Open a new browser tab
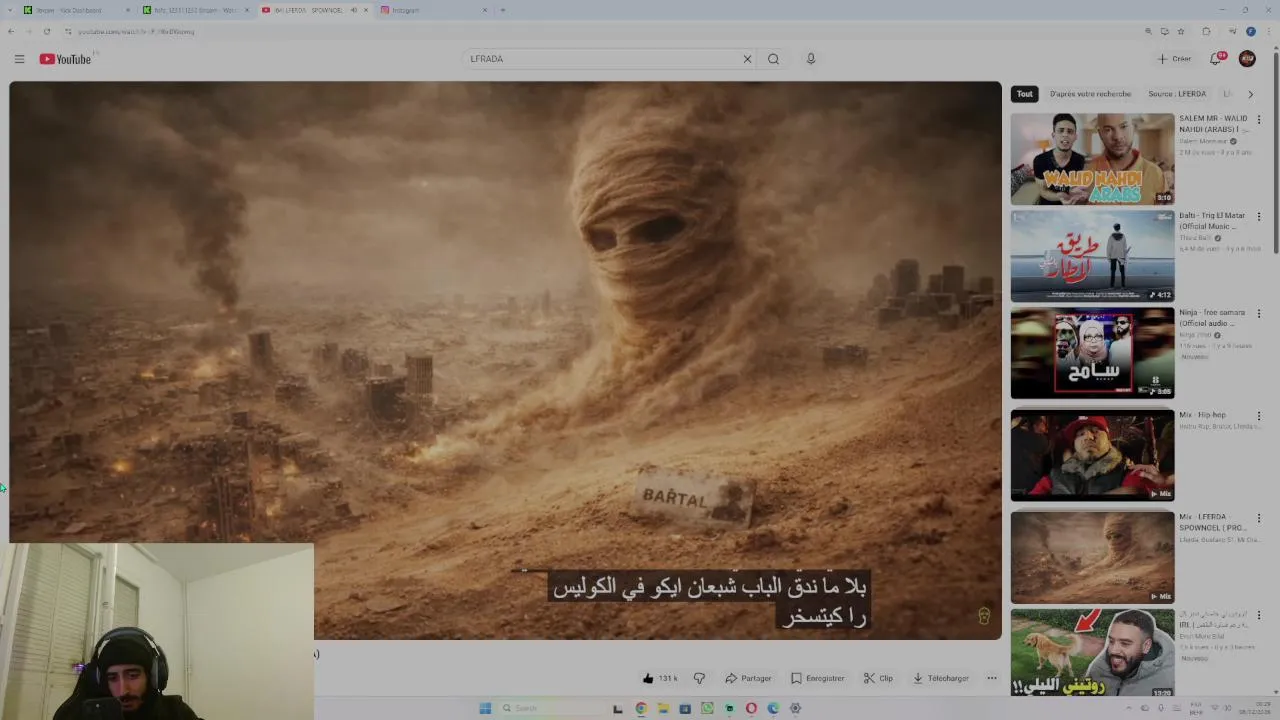1280x720 pixels. [x=502, y=10]
